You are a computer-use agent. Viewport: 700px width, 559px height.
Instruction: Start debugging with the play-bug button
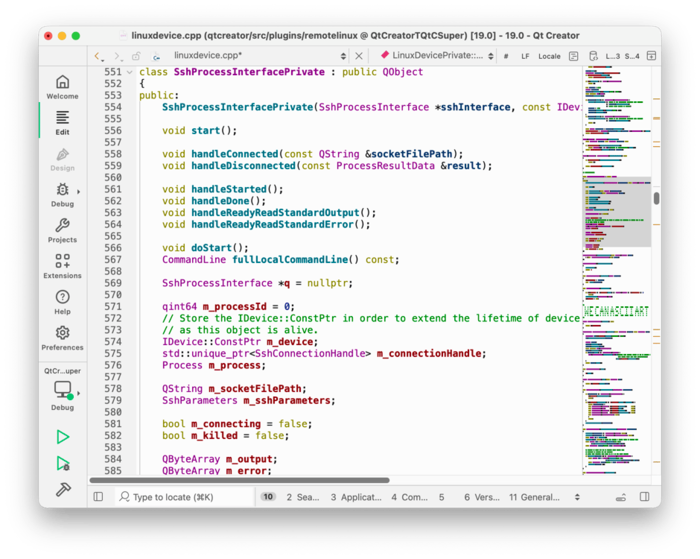(63, 464)
